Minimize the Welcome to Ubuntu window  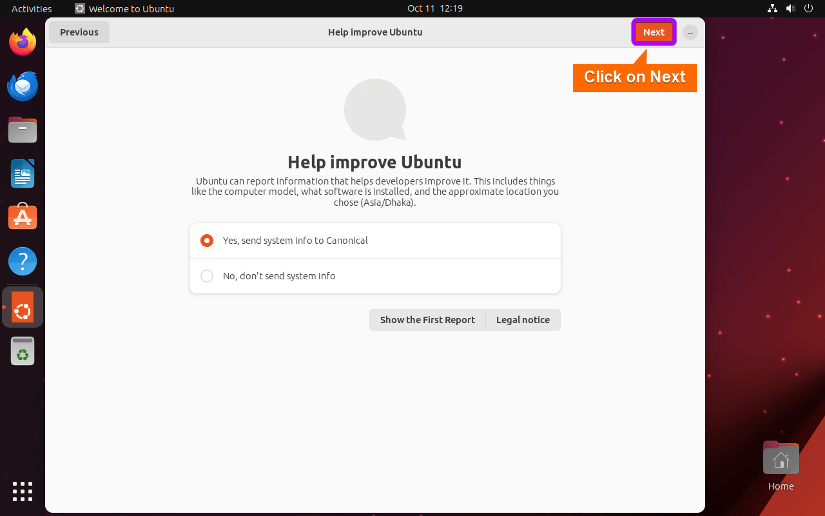coord(690,33)
